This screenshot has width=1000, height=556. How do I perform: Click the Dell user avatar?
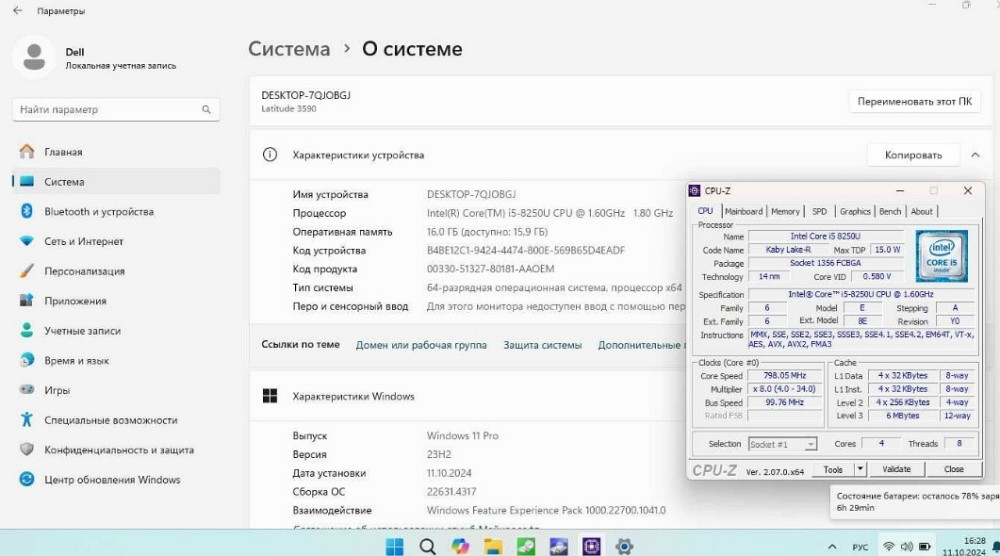coord(34,57)
